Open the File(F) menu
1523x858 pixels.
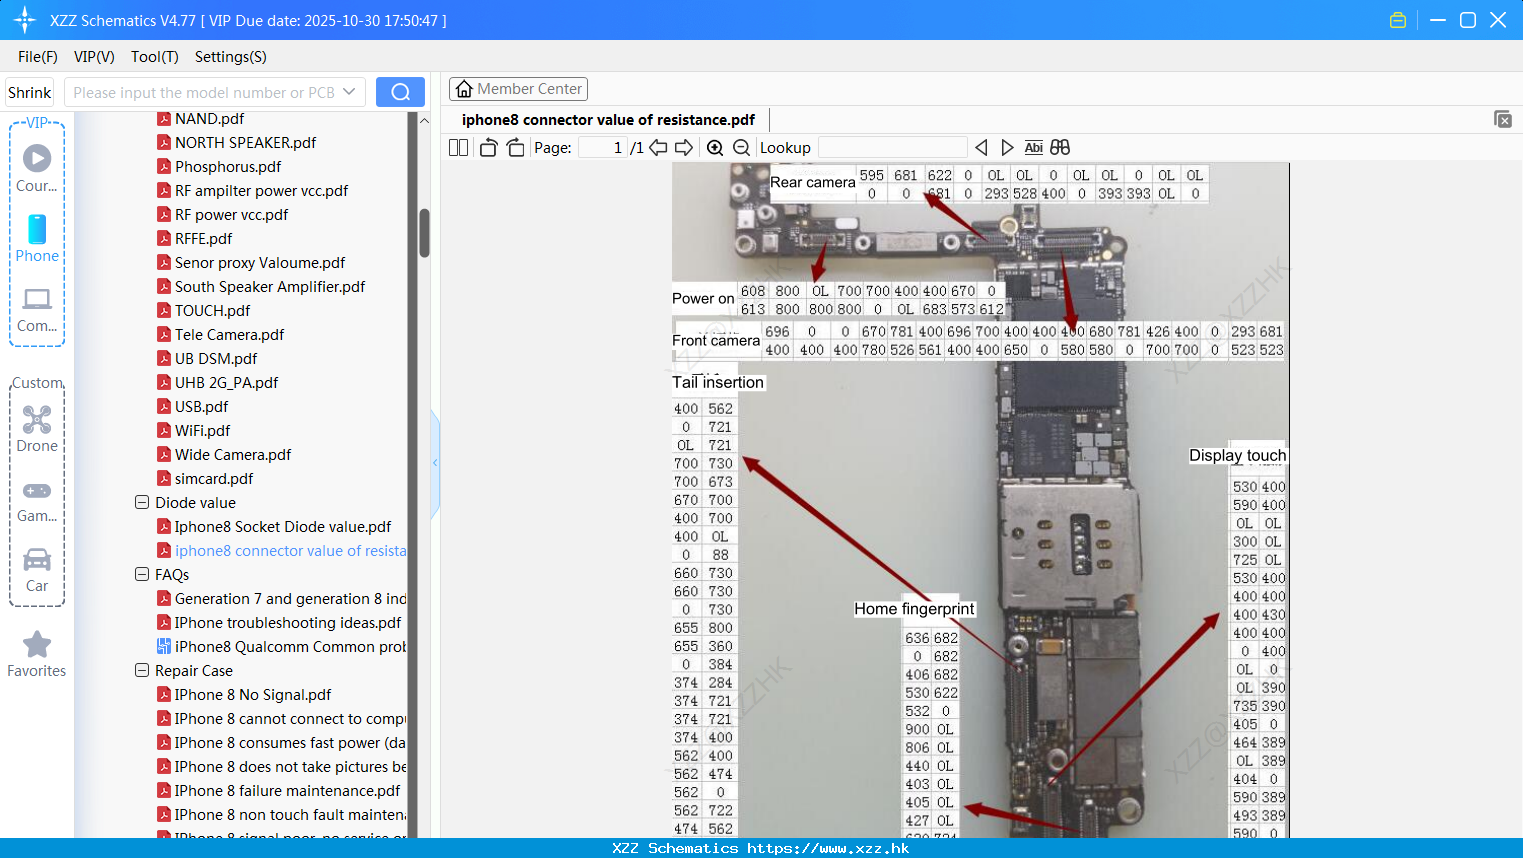pyautogui.click(x=38, y=57)
